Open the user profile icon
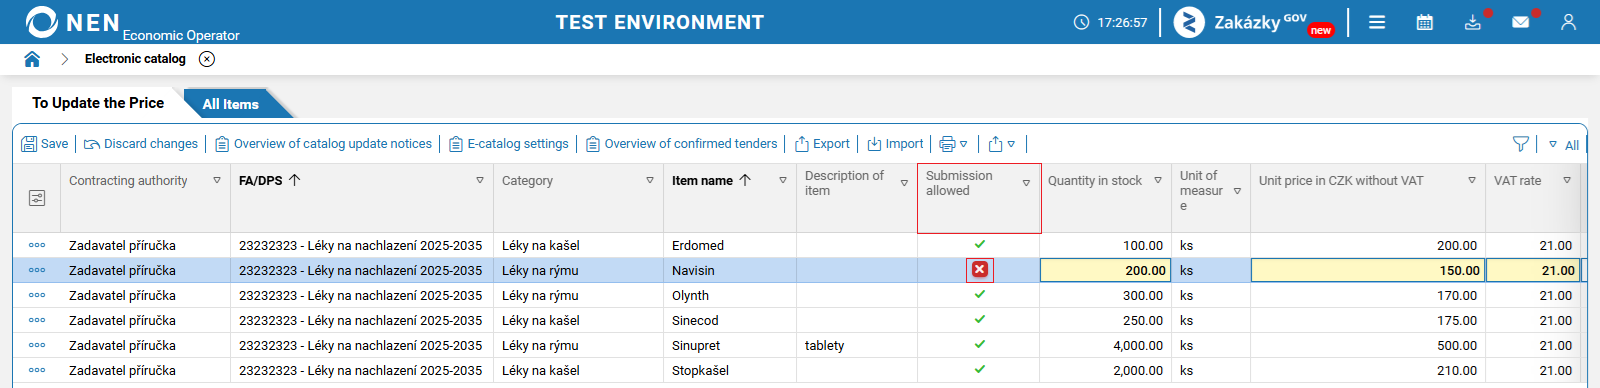This screenshot has height=388, width=1600. click(x=1568, y=22)
